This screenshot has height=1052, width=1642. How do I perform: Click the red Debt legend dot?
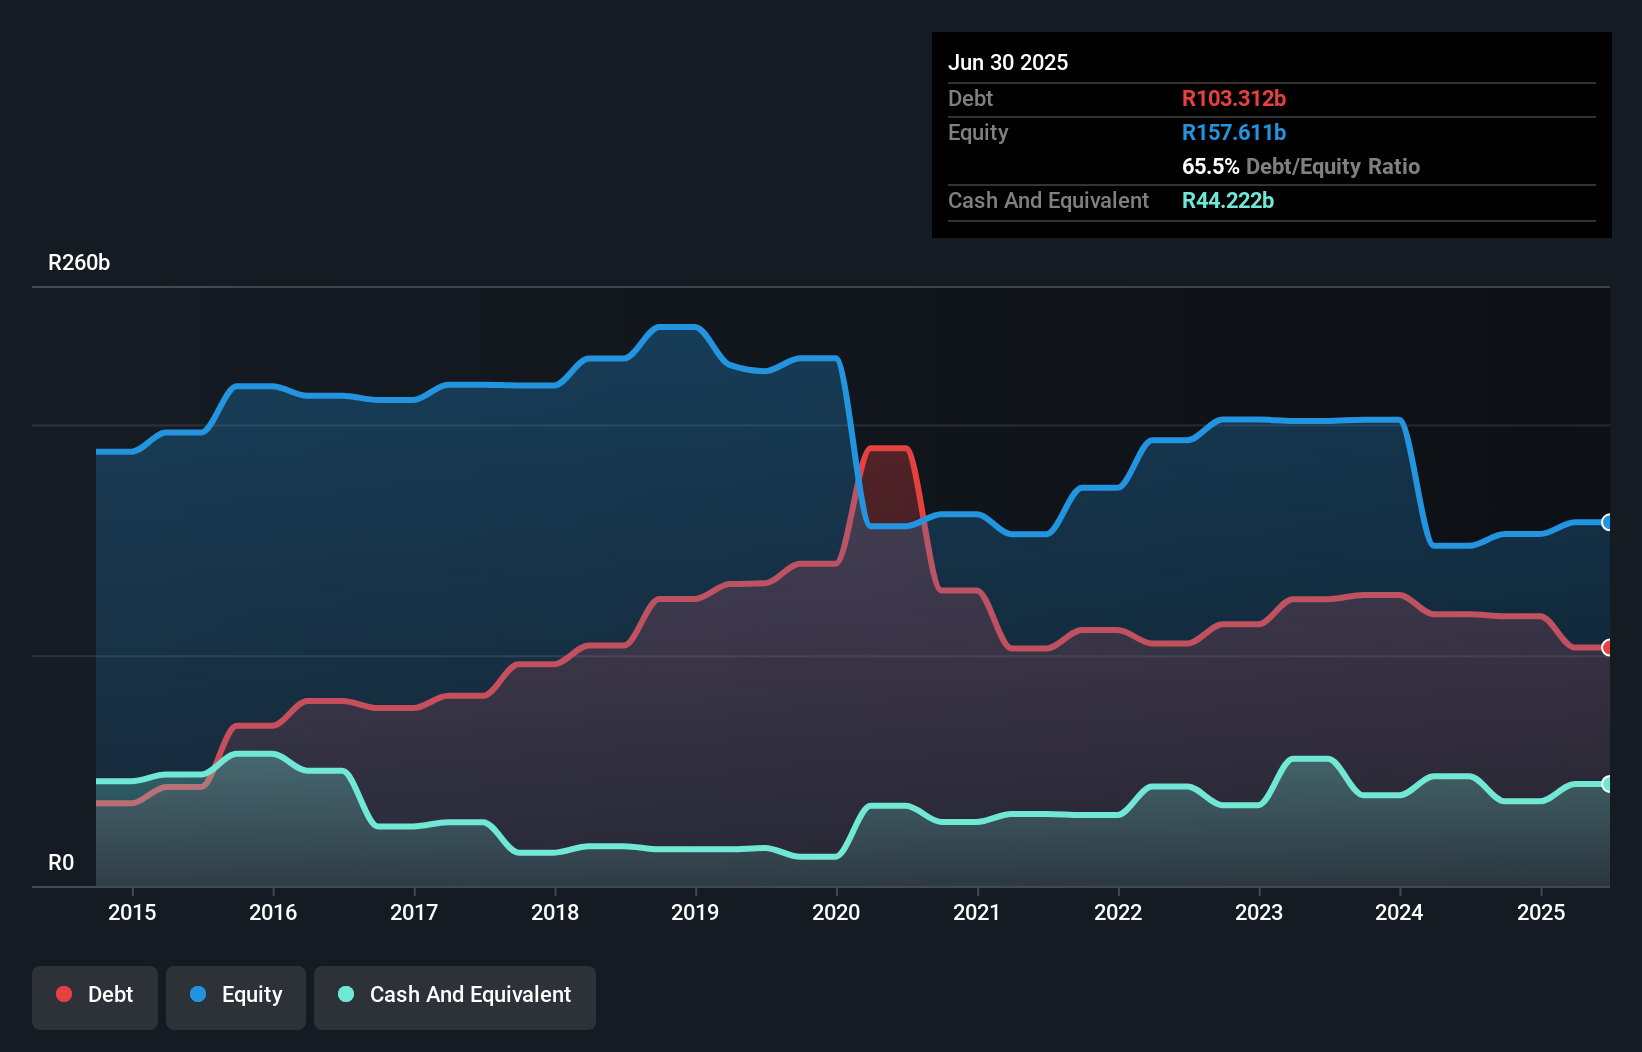(63, 994)
